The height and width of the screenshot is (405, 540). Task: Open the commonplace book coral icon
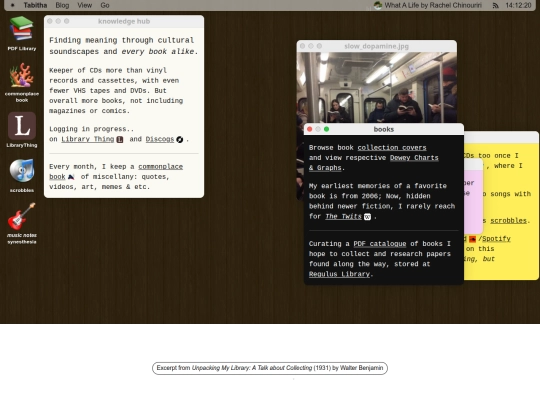(22, 82)
